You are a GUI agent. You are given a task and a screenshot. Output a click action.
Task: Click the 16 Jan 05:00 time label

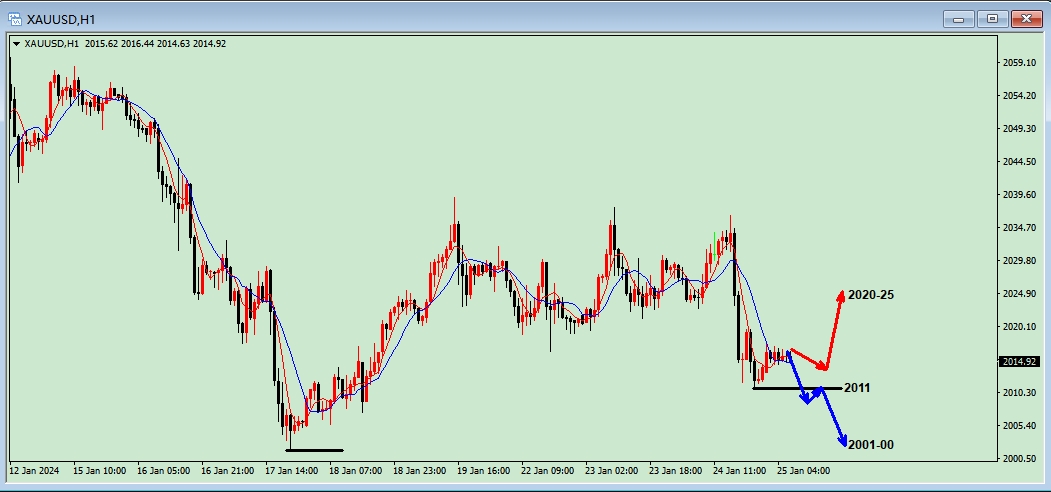click(163, 471)
